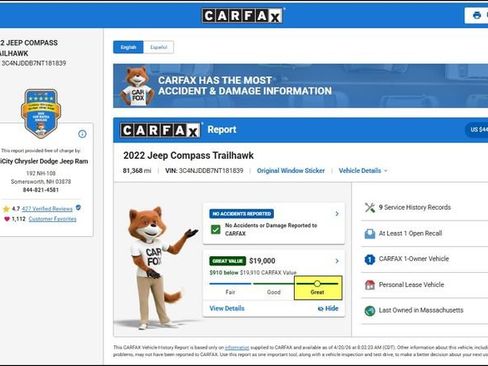
Task: Click 9 Service History Records row
Action: [x=425, y=207]
